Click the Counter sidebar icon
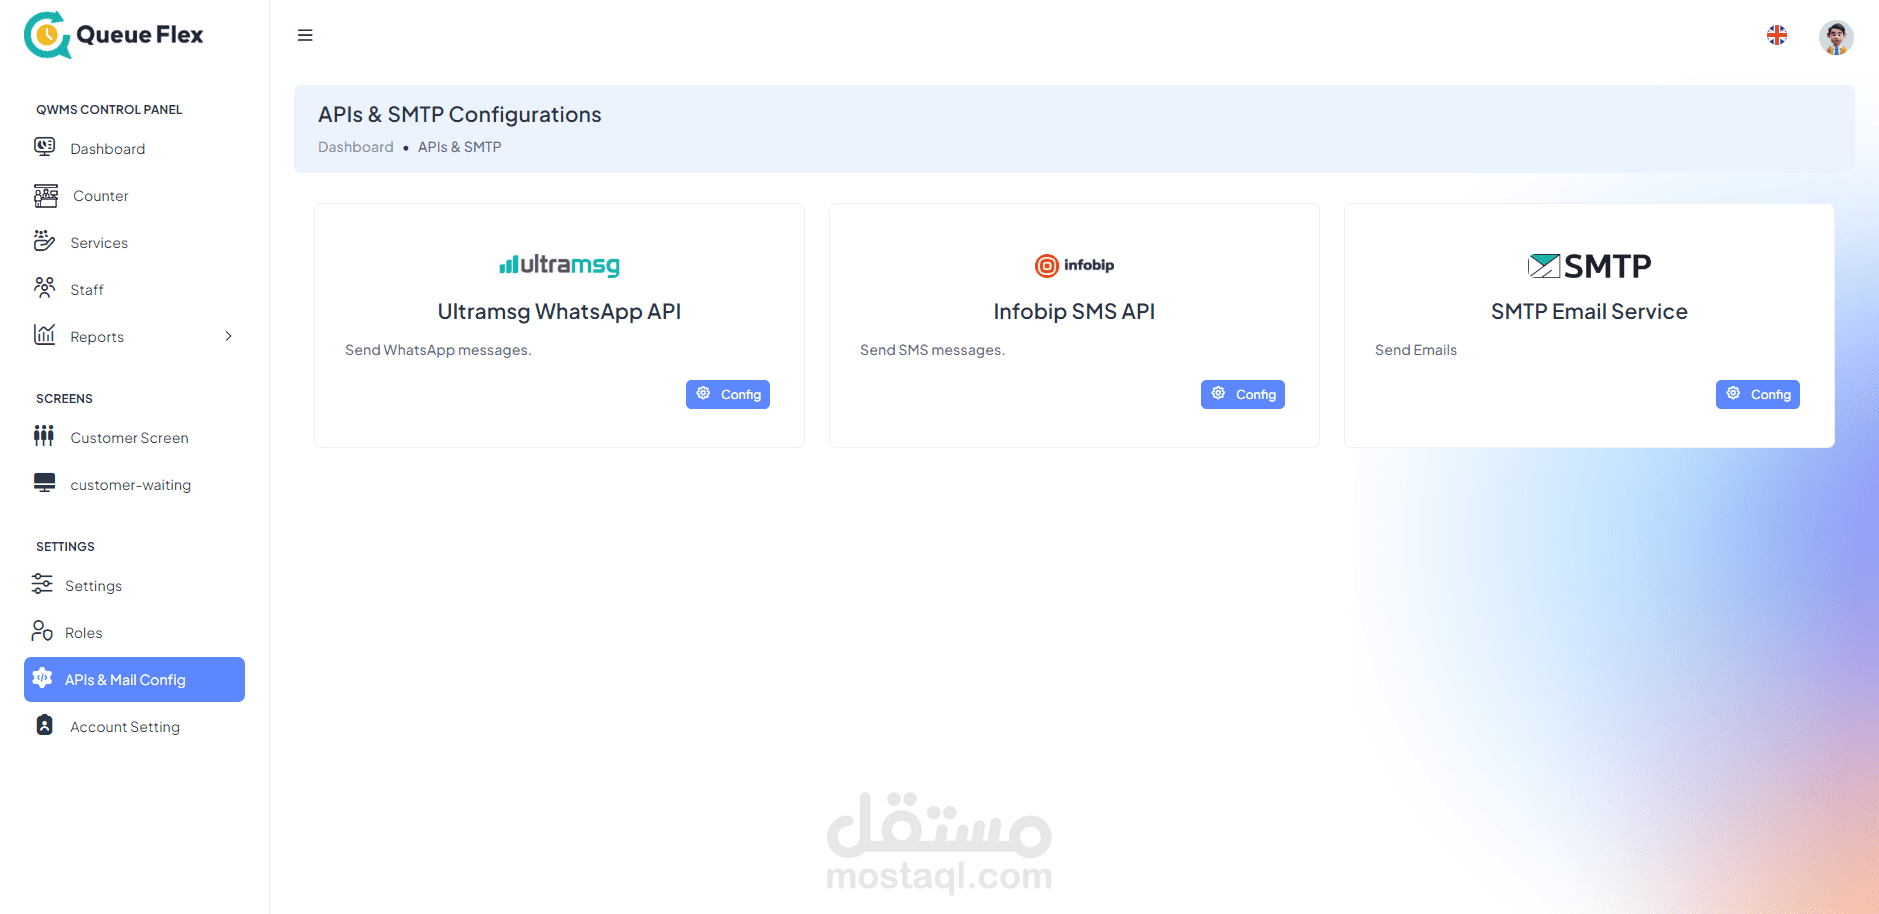 [x=46, y=195]
